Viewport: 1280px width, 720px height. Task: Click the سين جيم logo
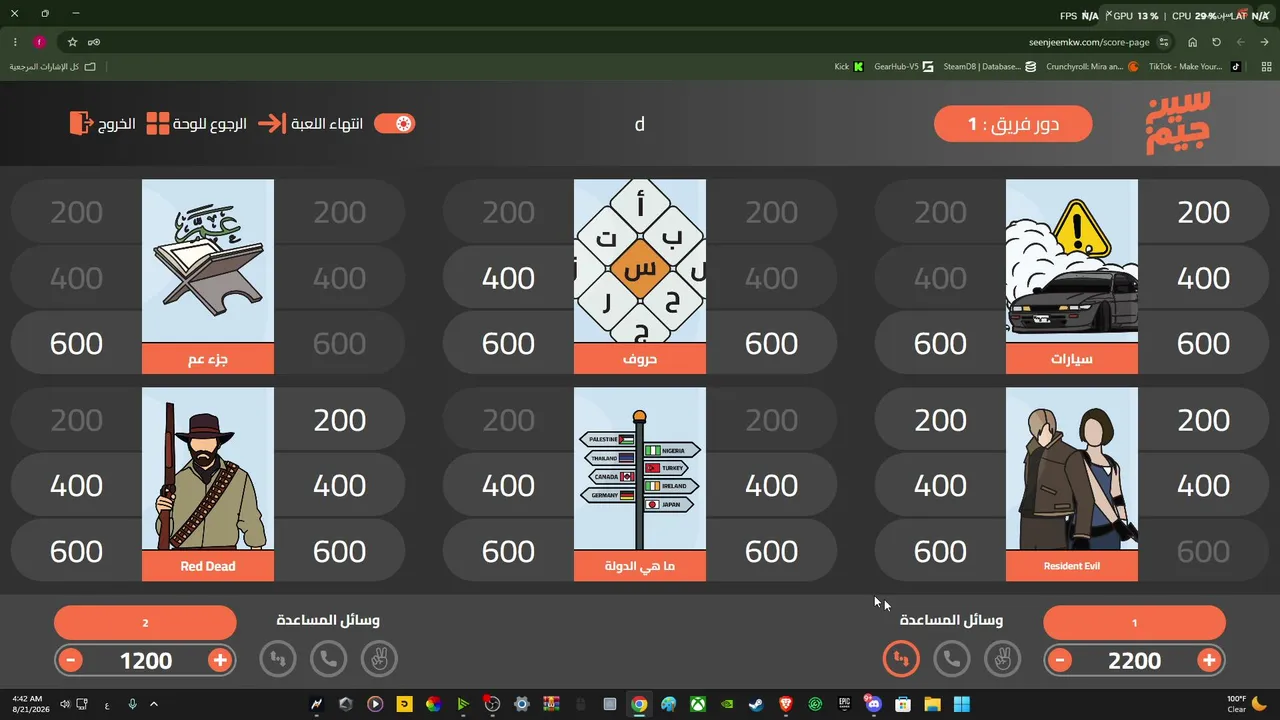1178,123
